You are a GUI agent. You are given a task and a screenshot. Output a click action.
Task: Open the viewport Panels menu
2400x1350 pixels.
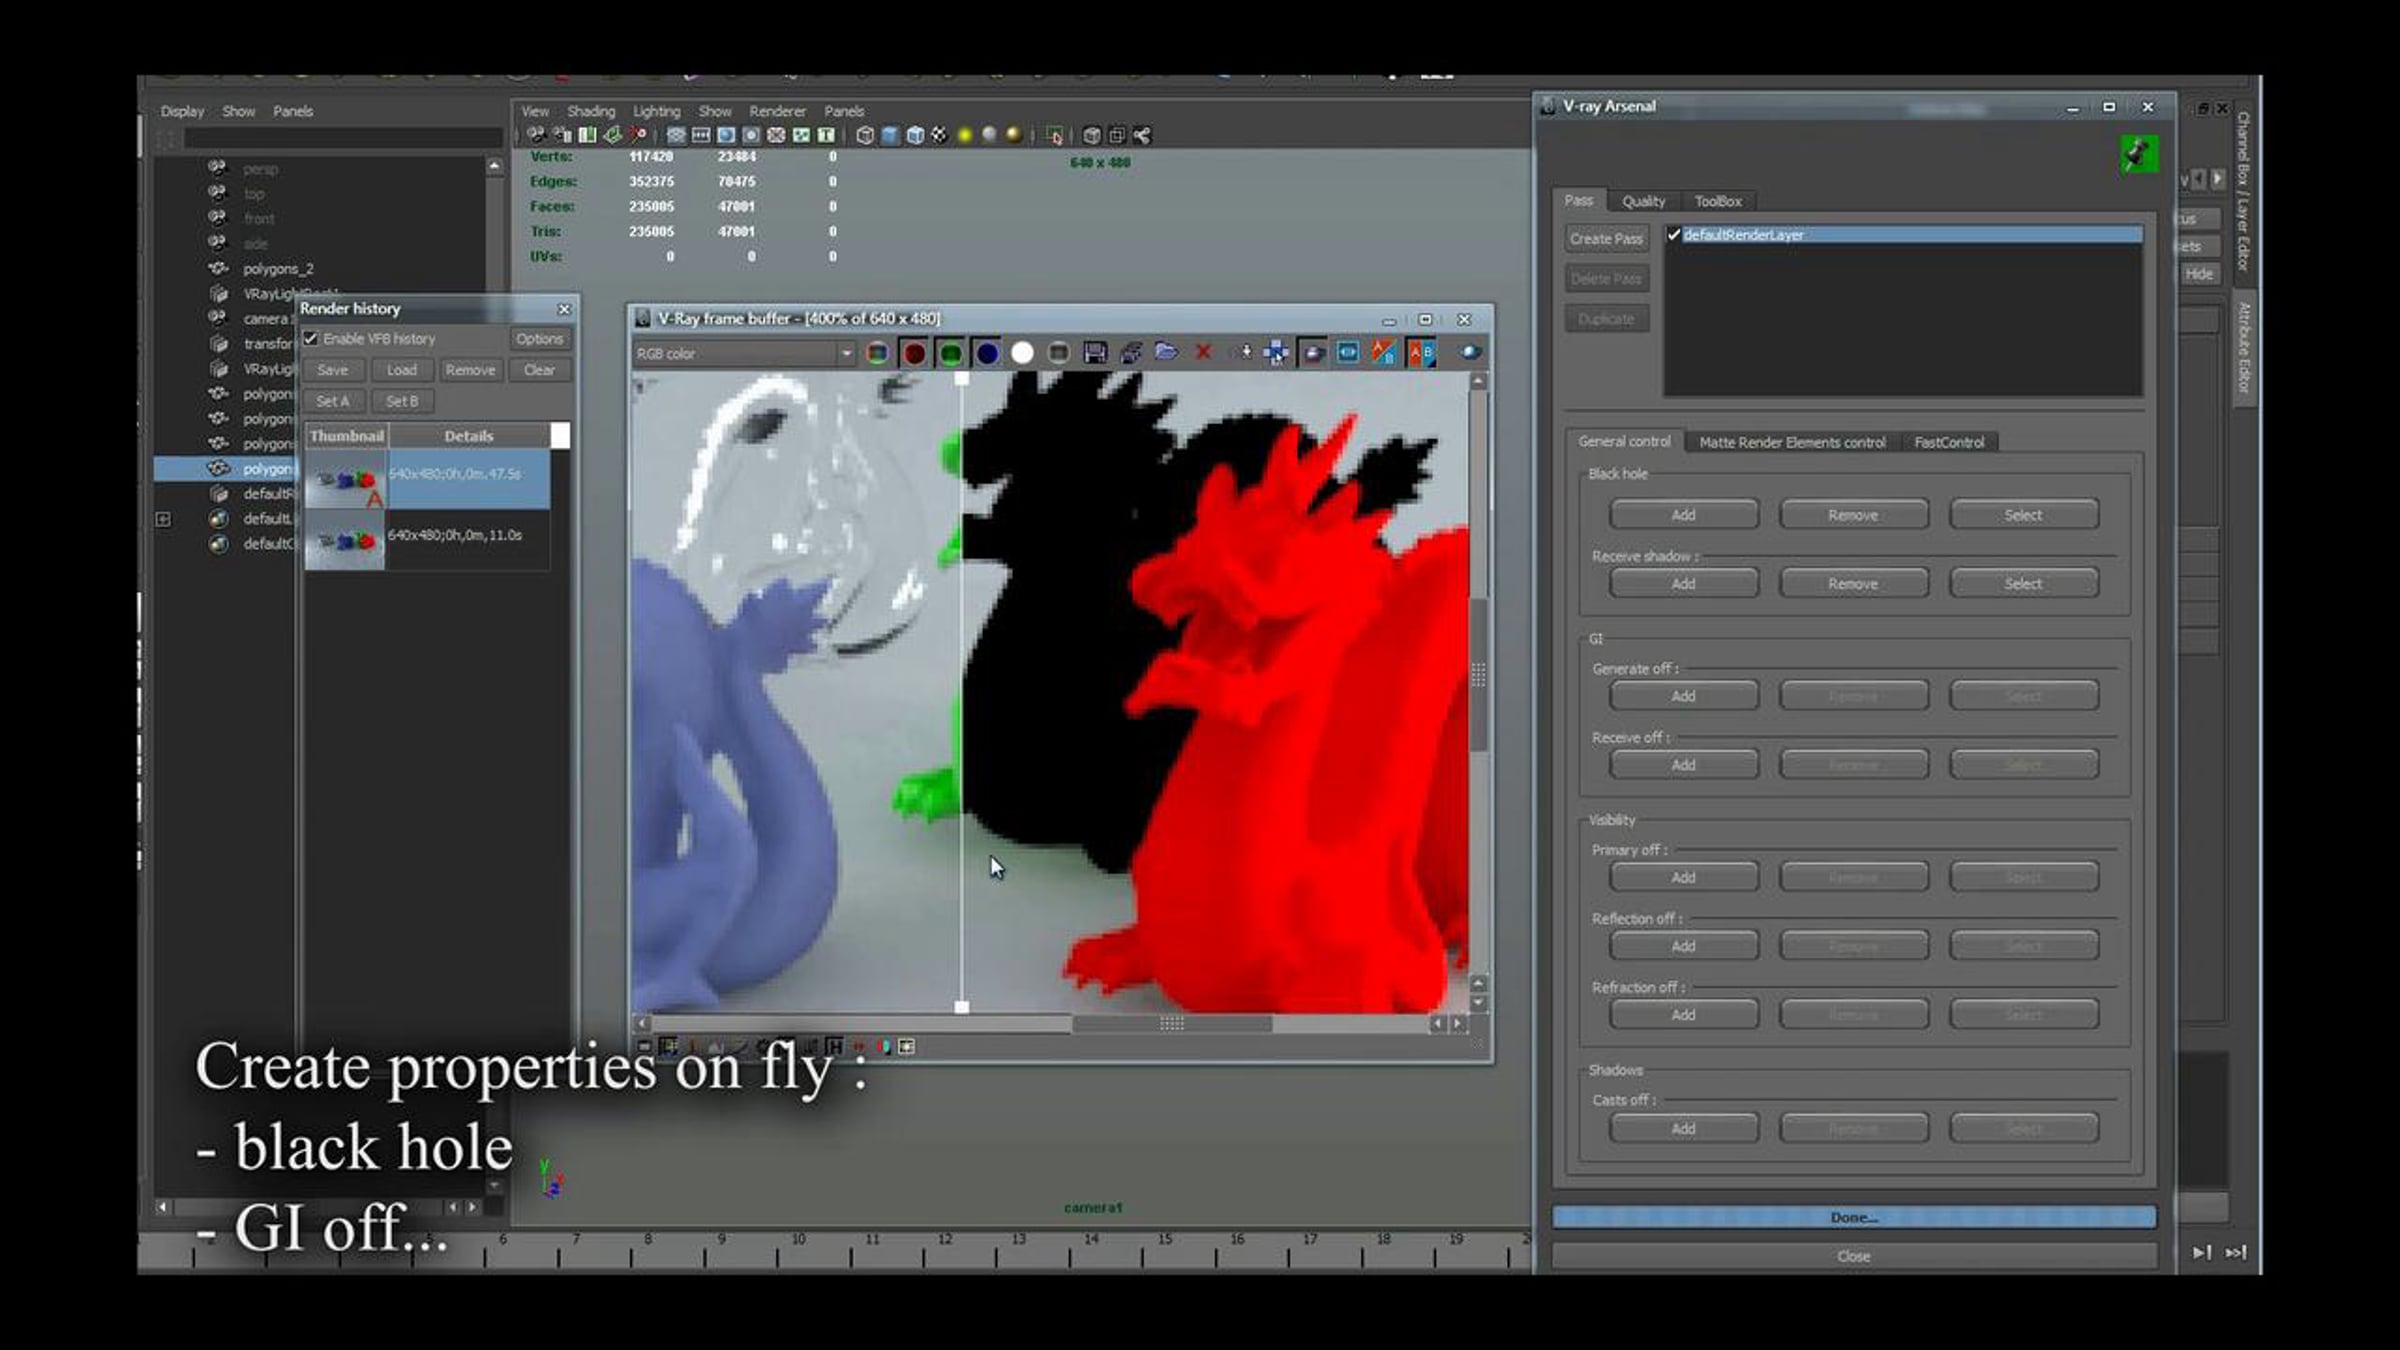[x=844, y=111]
